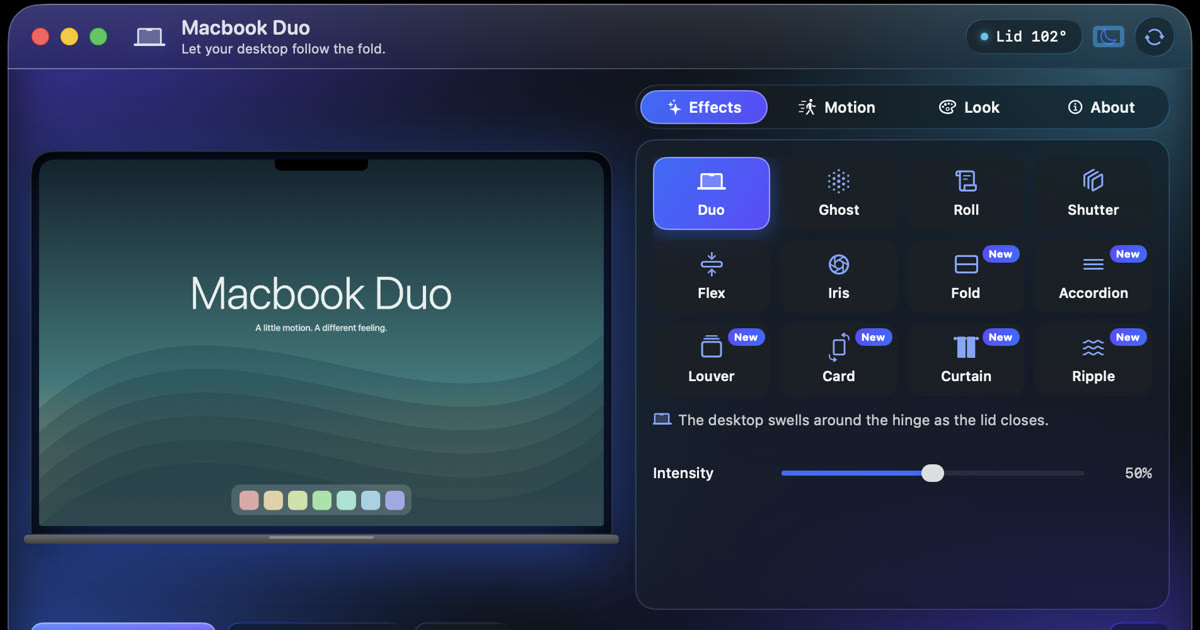Click the pink dock swatch in the preview
1200x630 pixels.
[x=249, y=500]
